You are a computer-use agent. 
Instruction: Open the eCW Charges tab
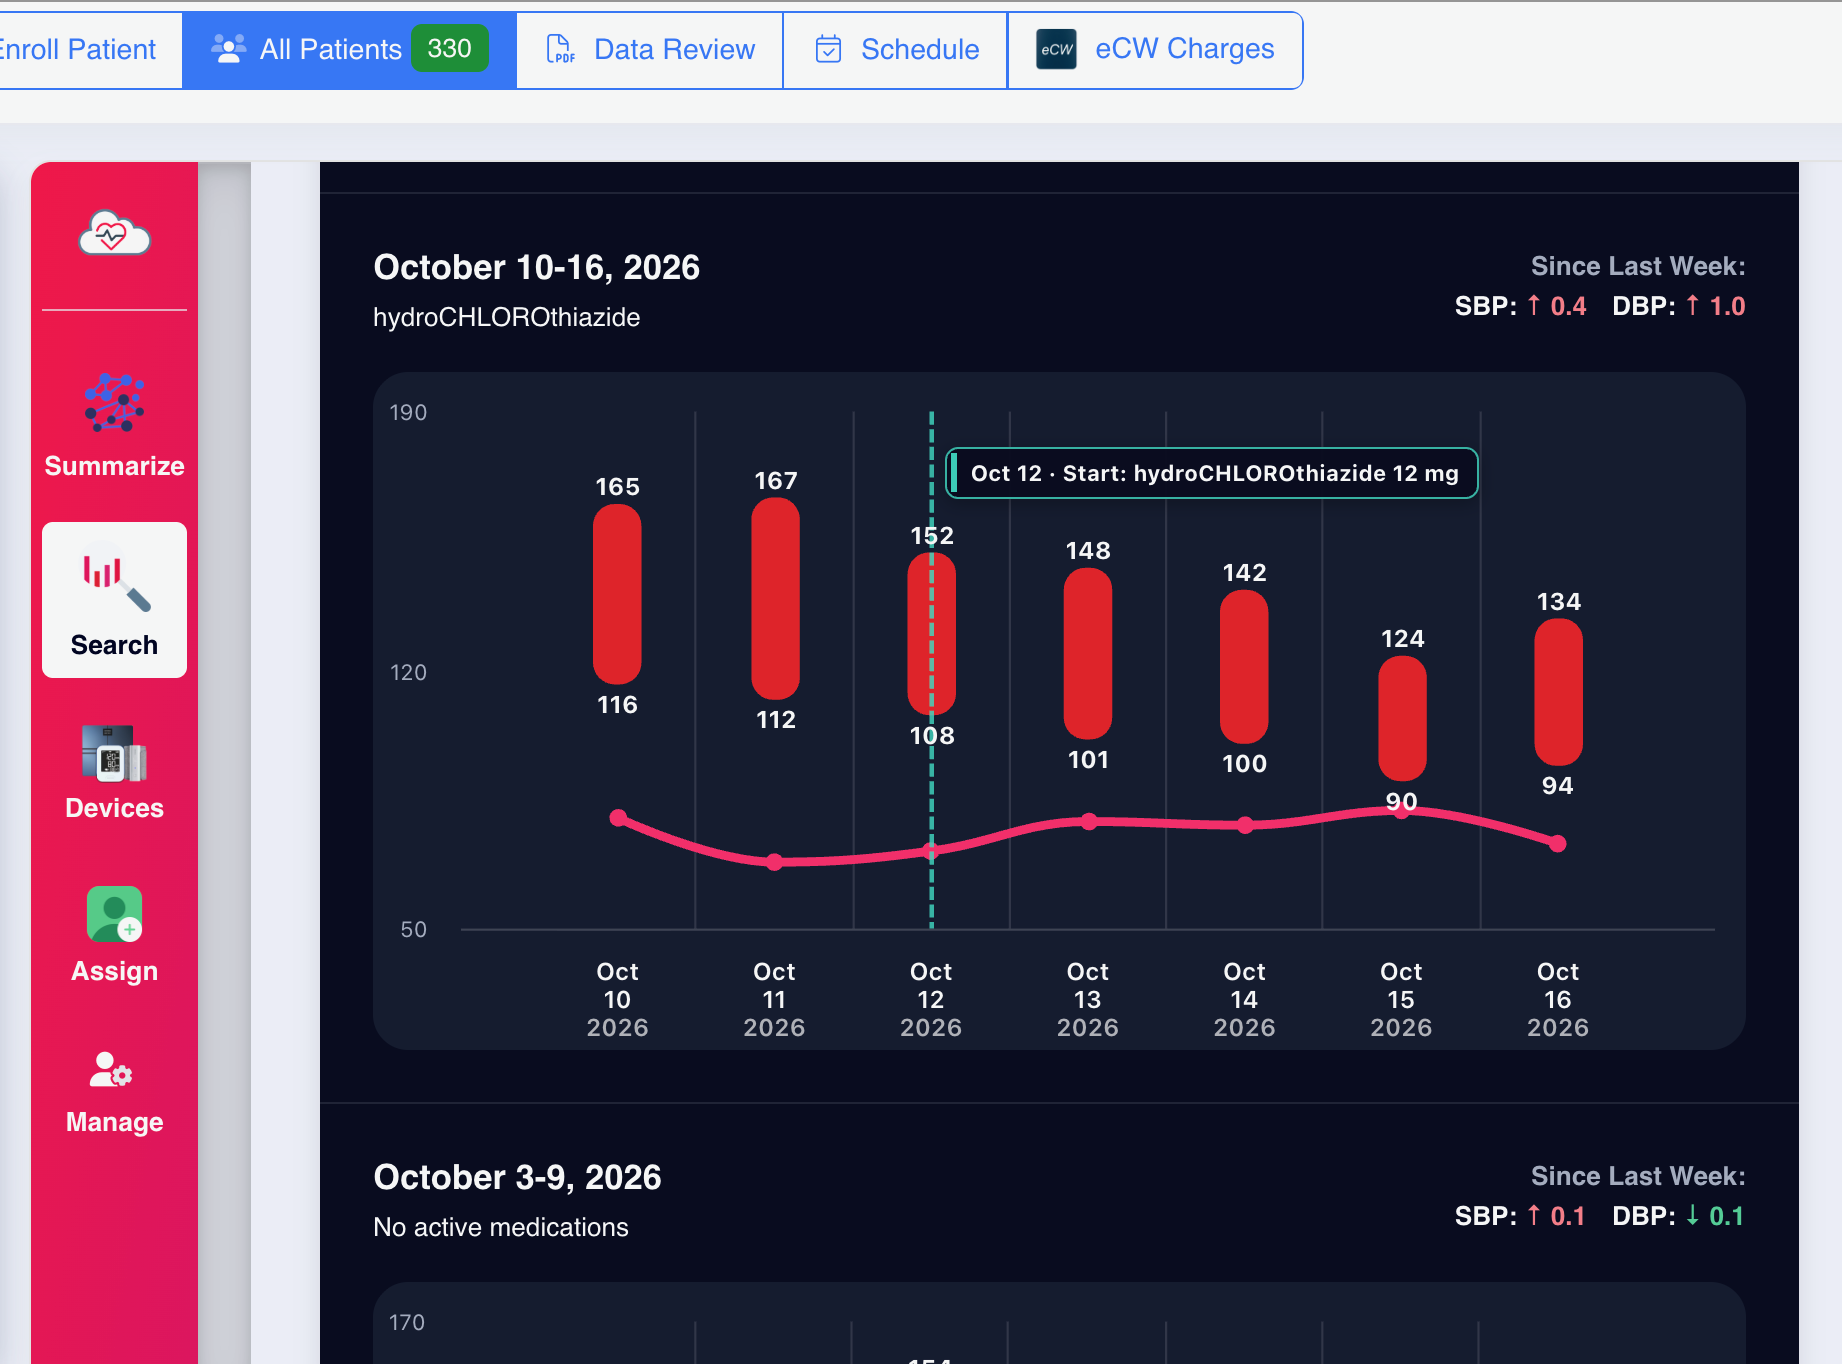pyautogui.click(x=1155, y=50)
